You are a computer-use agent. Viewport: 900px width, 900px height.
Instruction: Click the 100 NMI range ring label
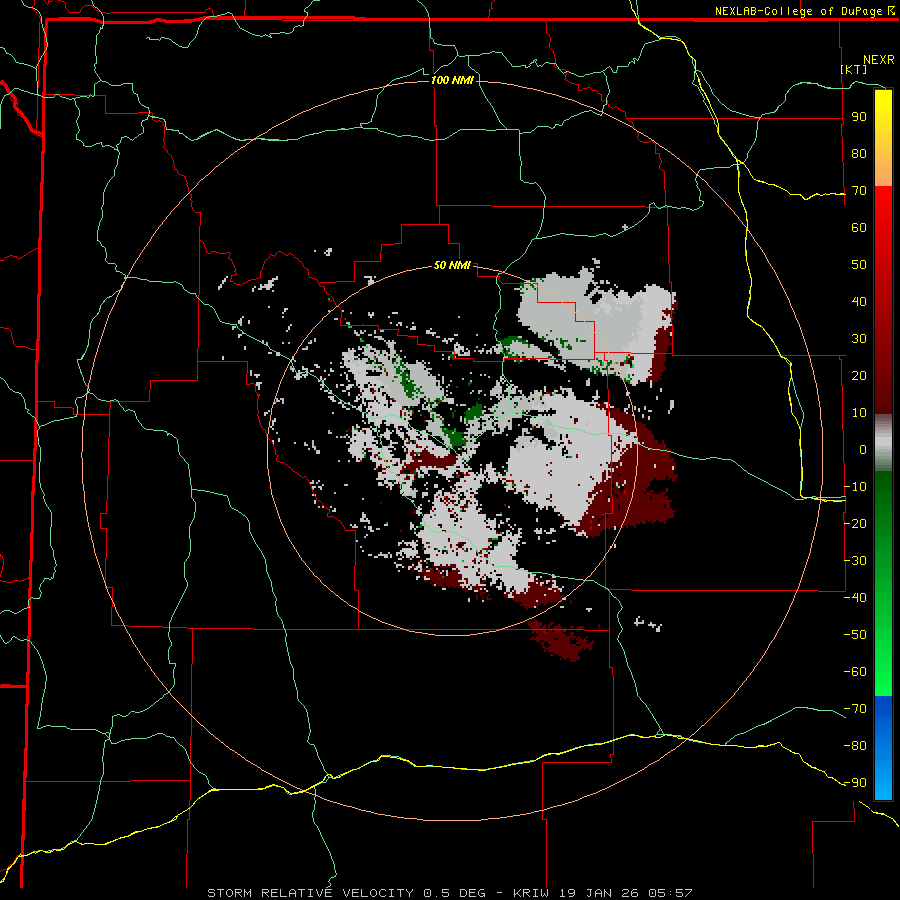452,80
